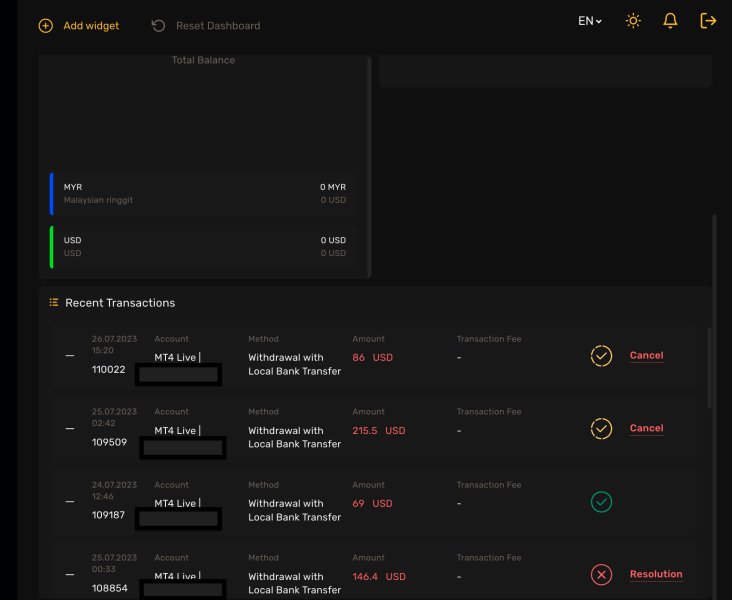
Task: Open the EN language dropdown
Action: point(590,21)
